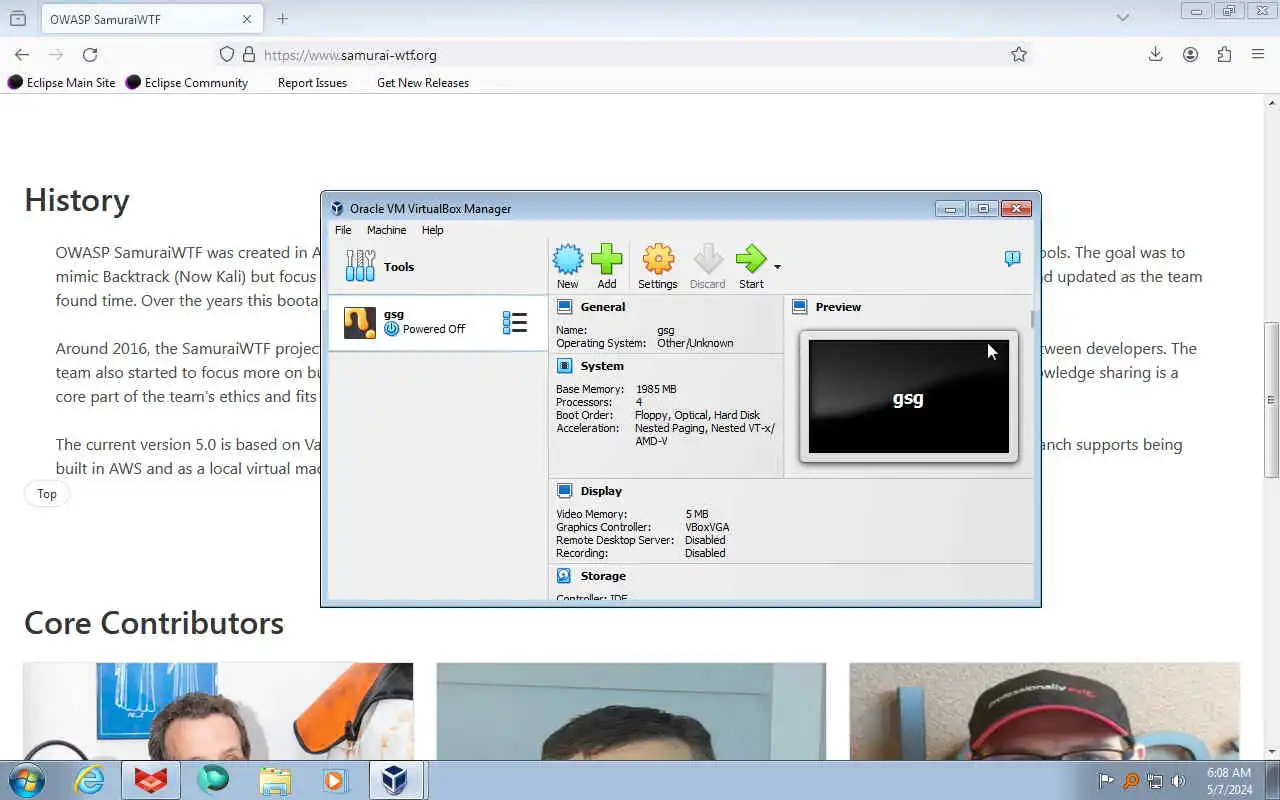Open Eclipse Main Site bookmark

pos(62,83)
